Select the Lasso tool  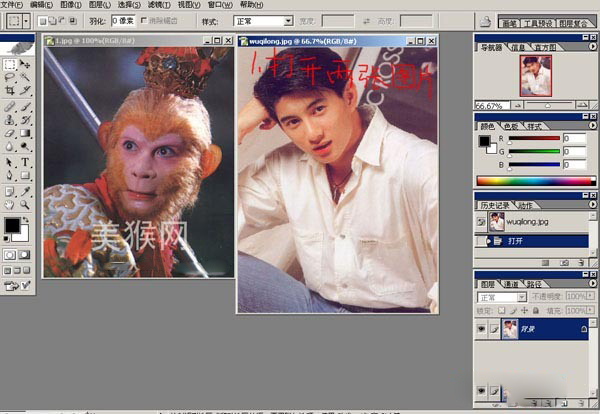click(9, 77)
